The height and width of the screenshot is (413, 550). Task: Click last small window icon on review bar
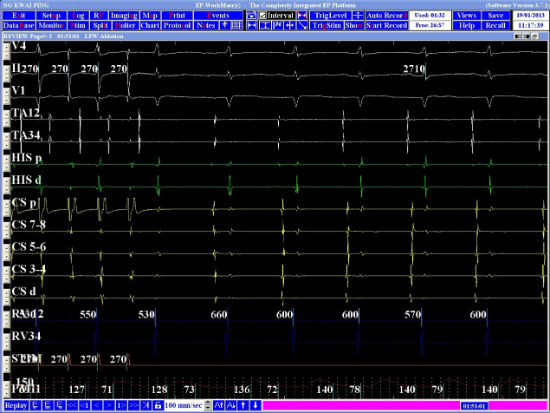click(535, 36)
